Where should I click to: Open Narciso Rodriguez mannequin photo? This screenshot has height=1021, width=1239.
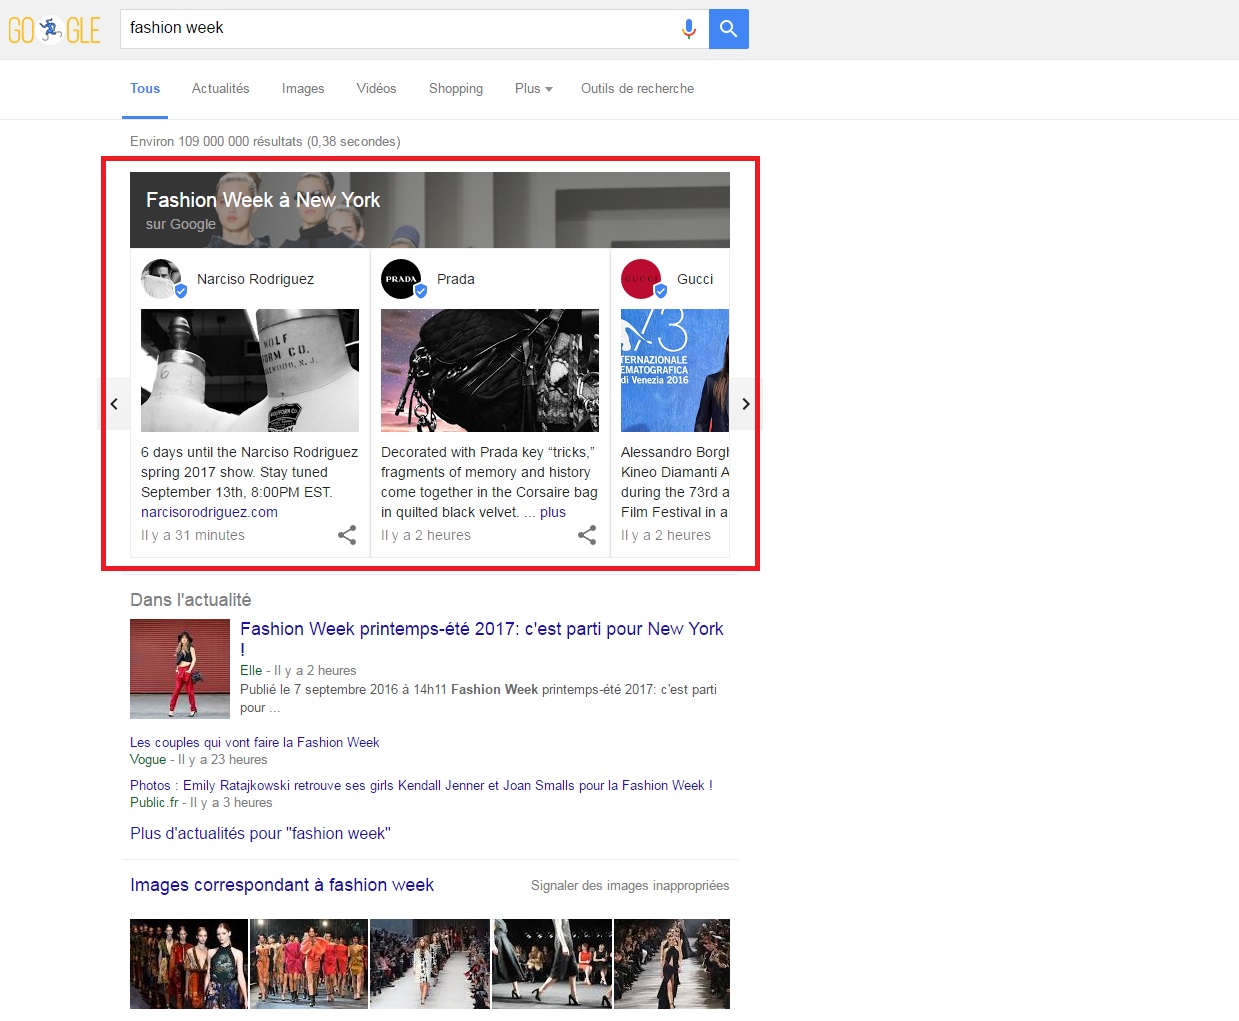click(x=250, y=370)
